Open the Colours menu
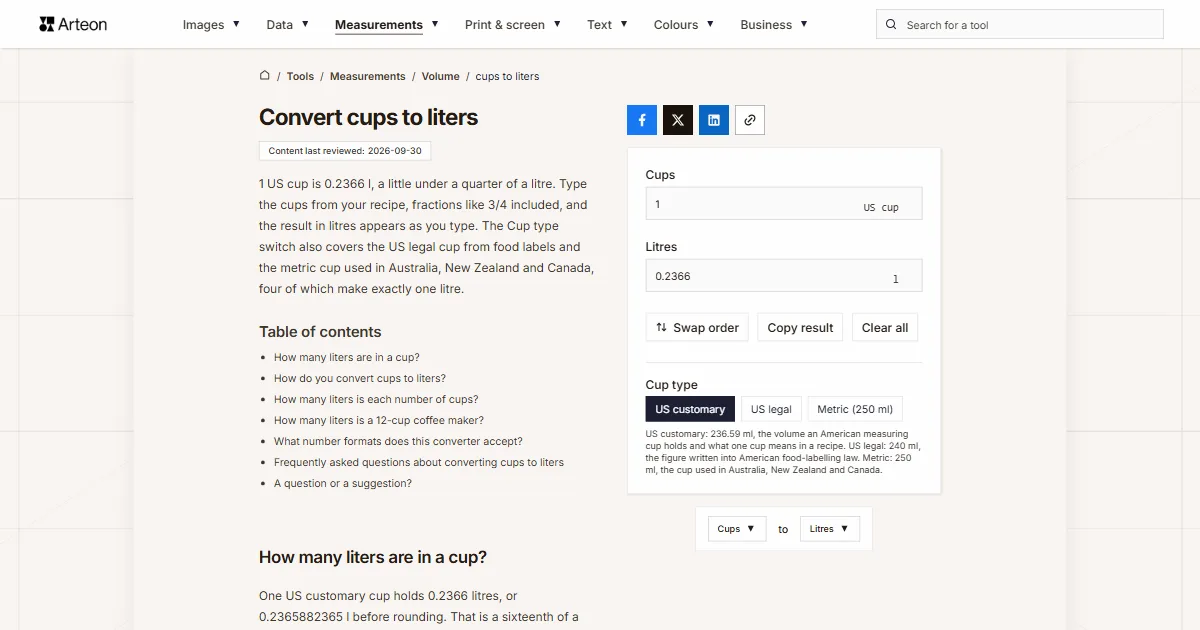Screen dimensions: 1200x630 684,24
